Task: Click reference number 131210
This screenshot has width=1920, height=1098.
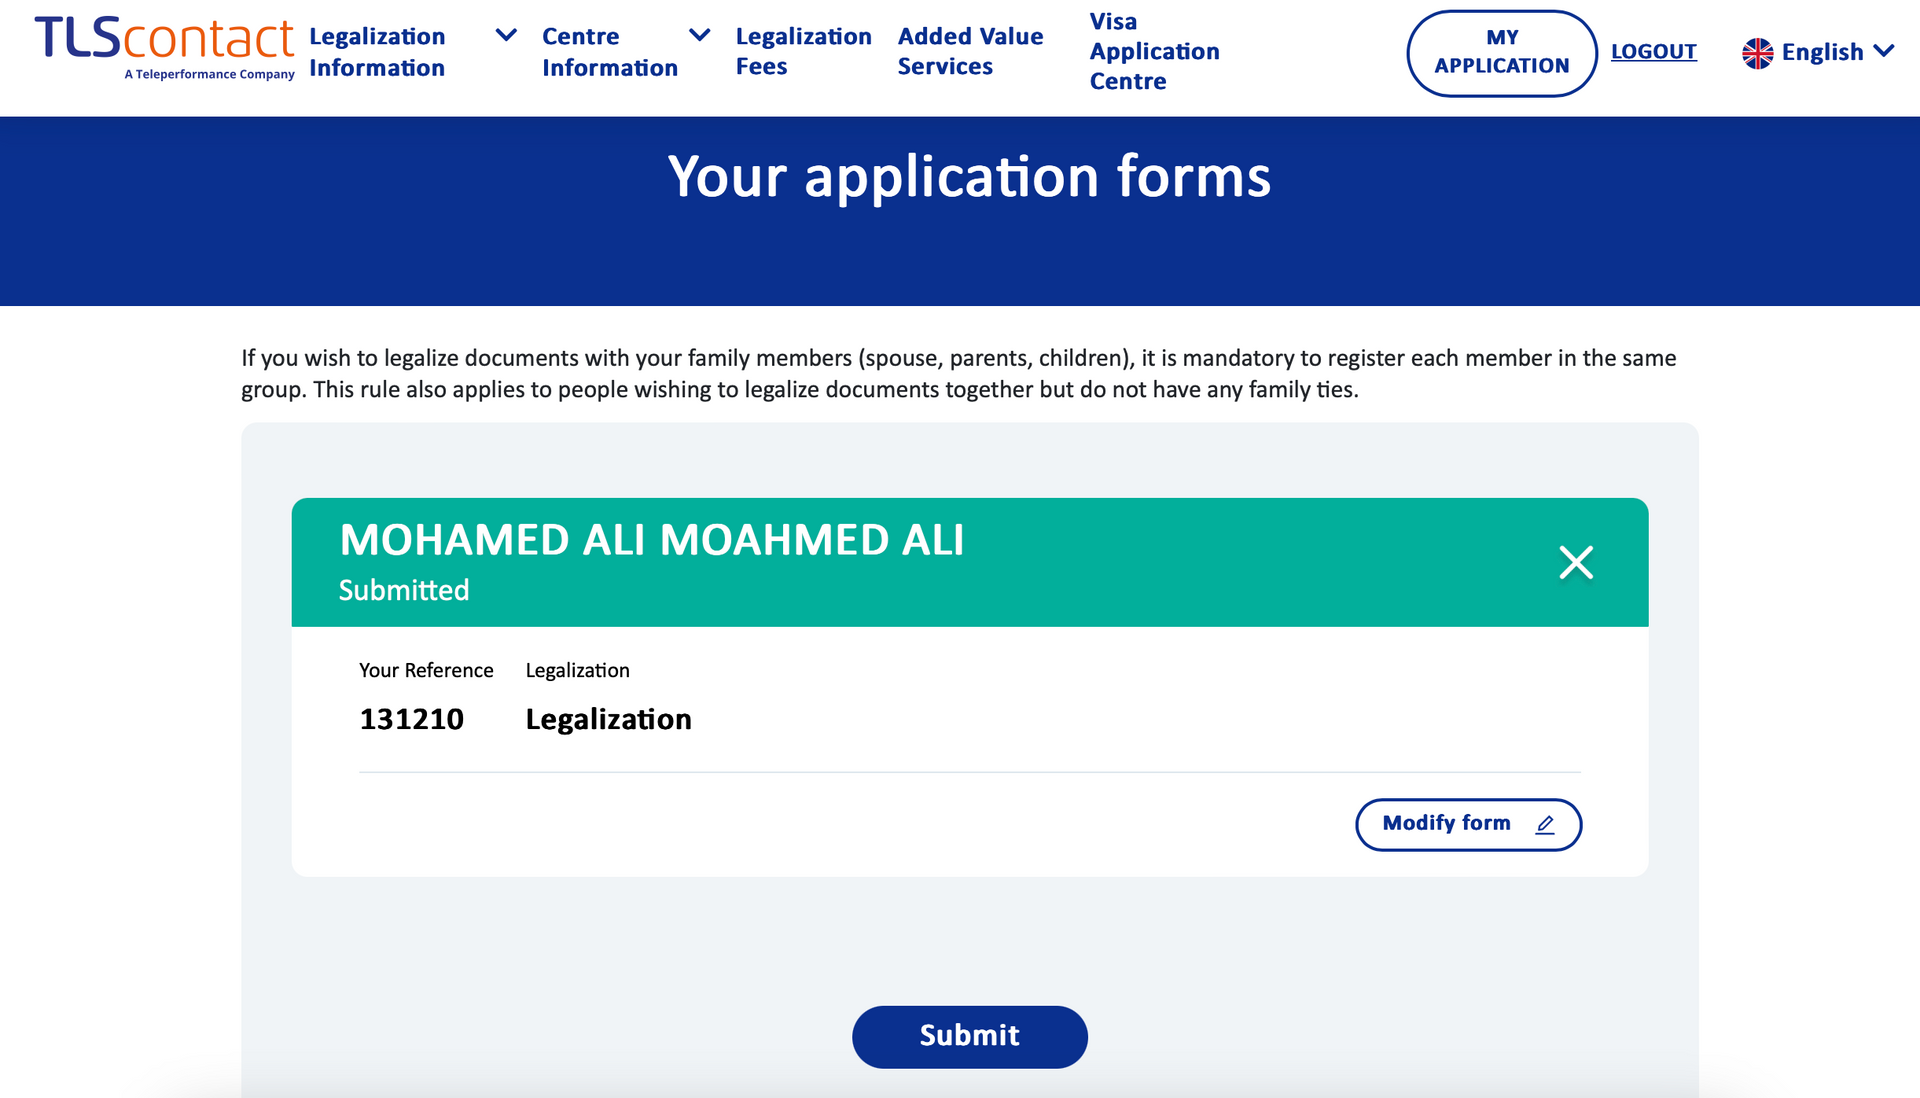Action: pyautogui.click(x=411, y=719)
